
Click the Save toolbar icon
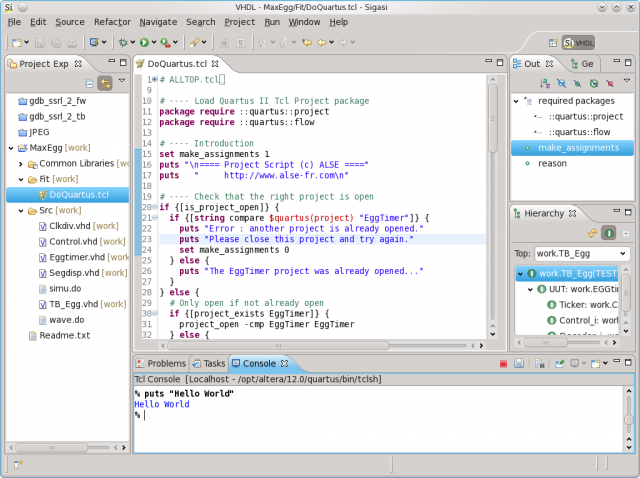(40, 42)
